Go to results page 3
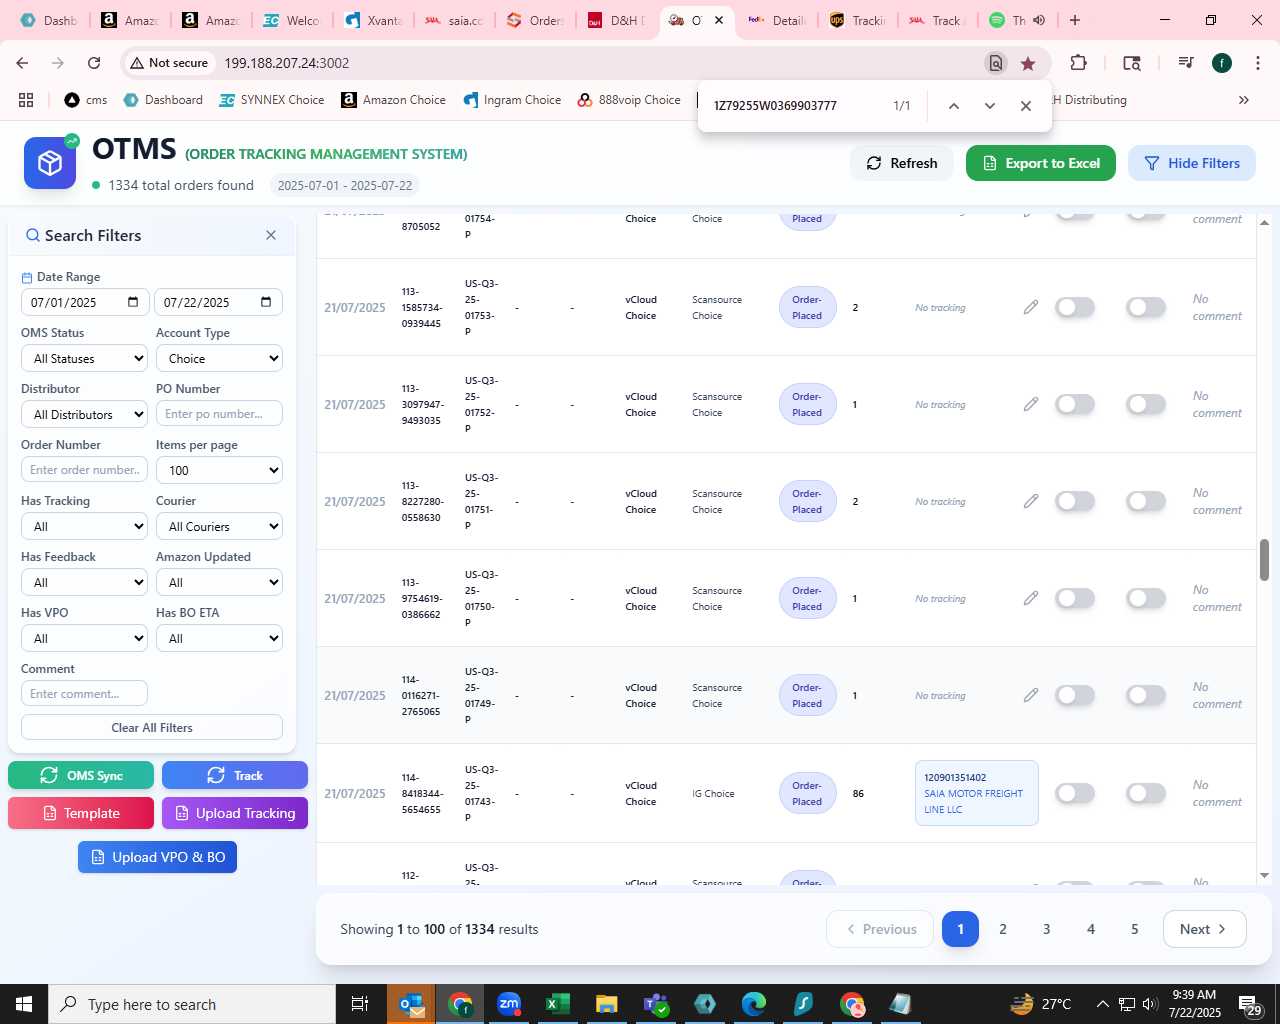The height and width of the screenshot is (1024, 1280). tap(1047, 929)
